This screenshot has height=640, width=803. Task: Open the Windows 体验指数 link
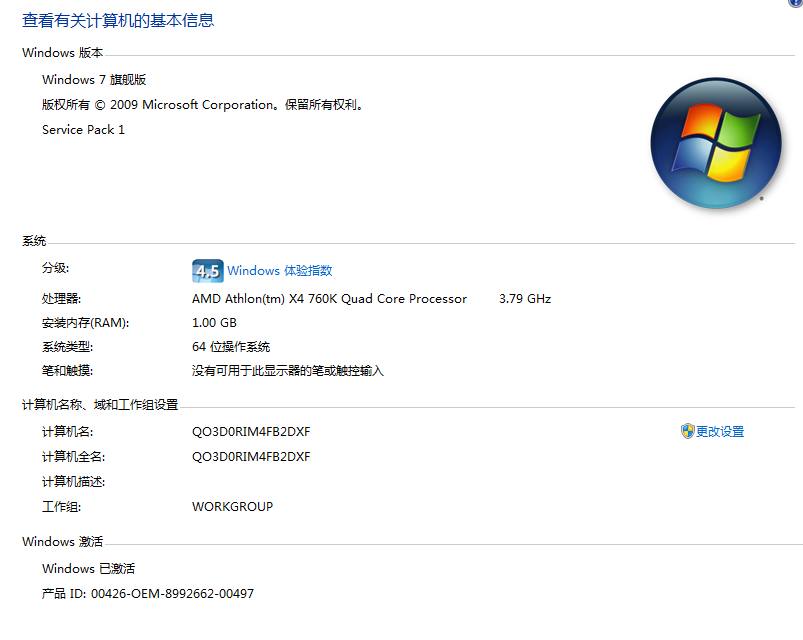[280, 270]
